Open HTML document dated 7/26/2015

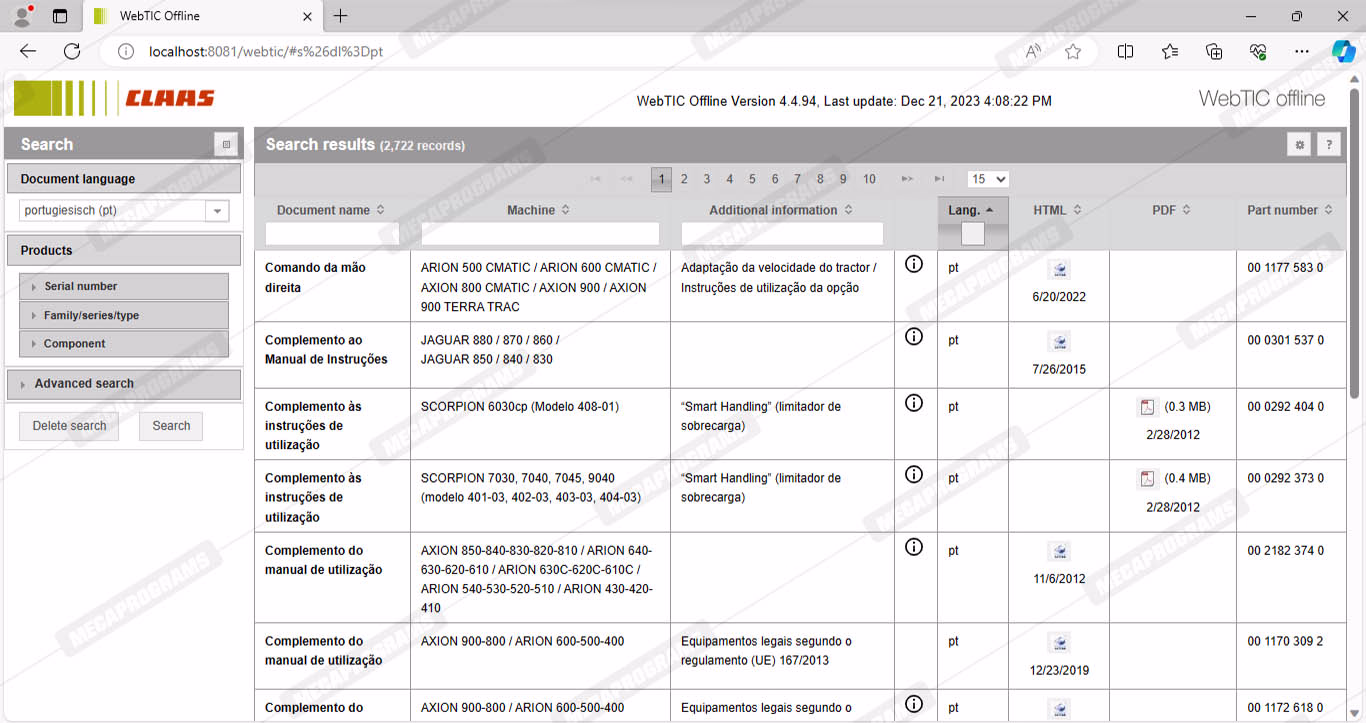[1059, 342]
